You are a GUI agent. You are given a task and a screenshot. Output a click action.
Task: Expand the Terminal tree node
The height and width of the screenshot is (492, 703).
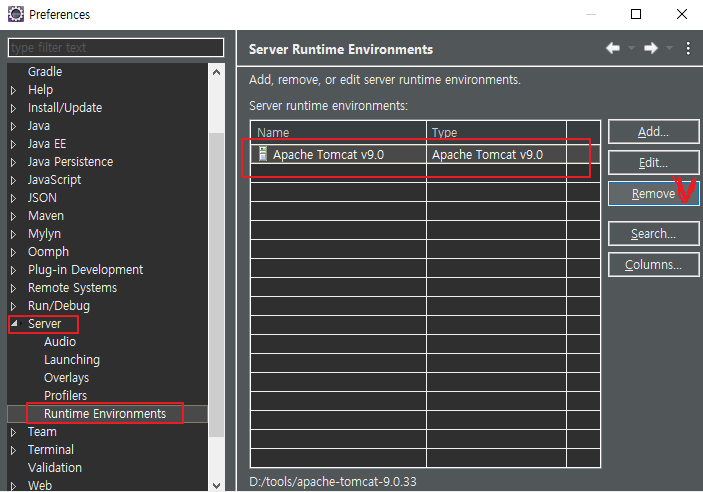tap(13, 450)
